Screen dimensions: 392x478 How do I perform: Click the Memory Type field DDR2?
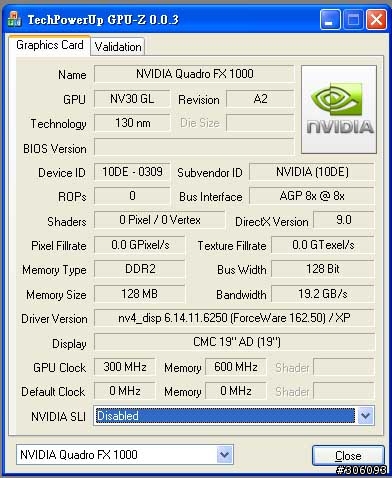(140, 269)
